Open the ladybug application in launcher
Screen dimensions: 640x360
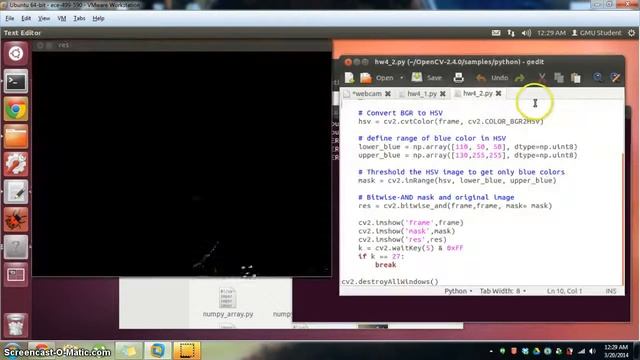coord(16,220)
